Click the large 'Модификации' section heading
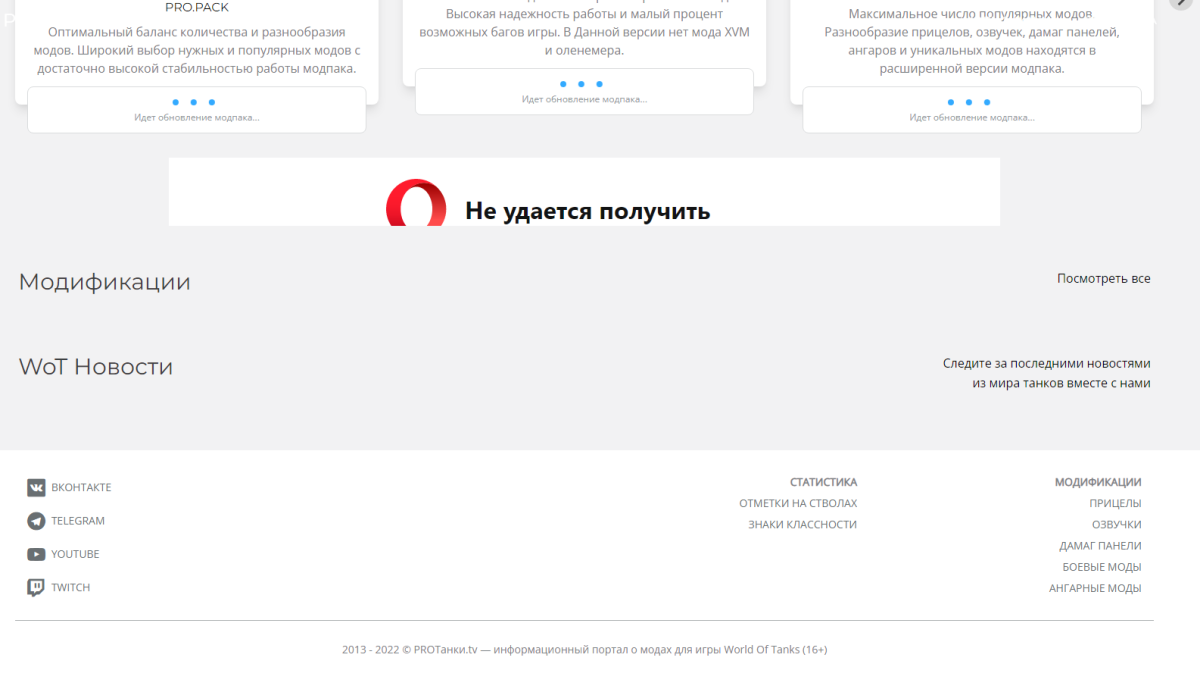 (x=105, y=282)
